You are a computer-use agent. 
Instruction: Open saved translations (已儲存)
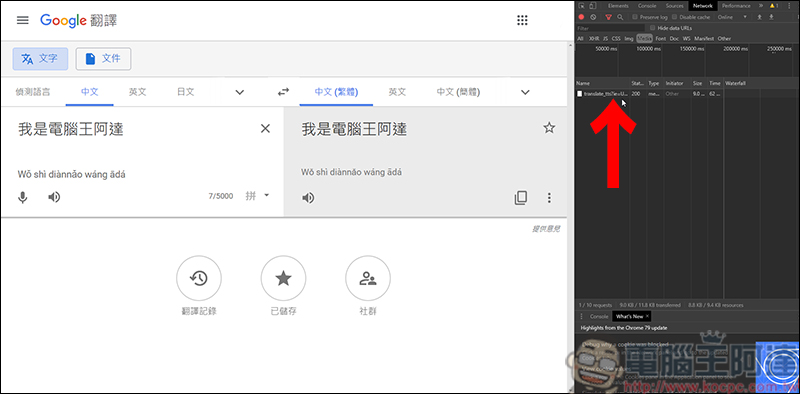point(283,279)
